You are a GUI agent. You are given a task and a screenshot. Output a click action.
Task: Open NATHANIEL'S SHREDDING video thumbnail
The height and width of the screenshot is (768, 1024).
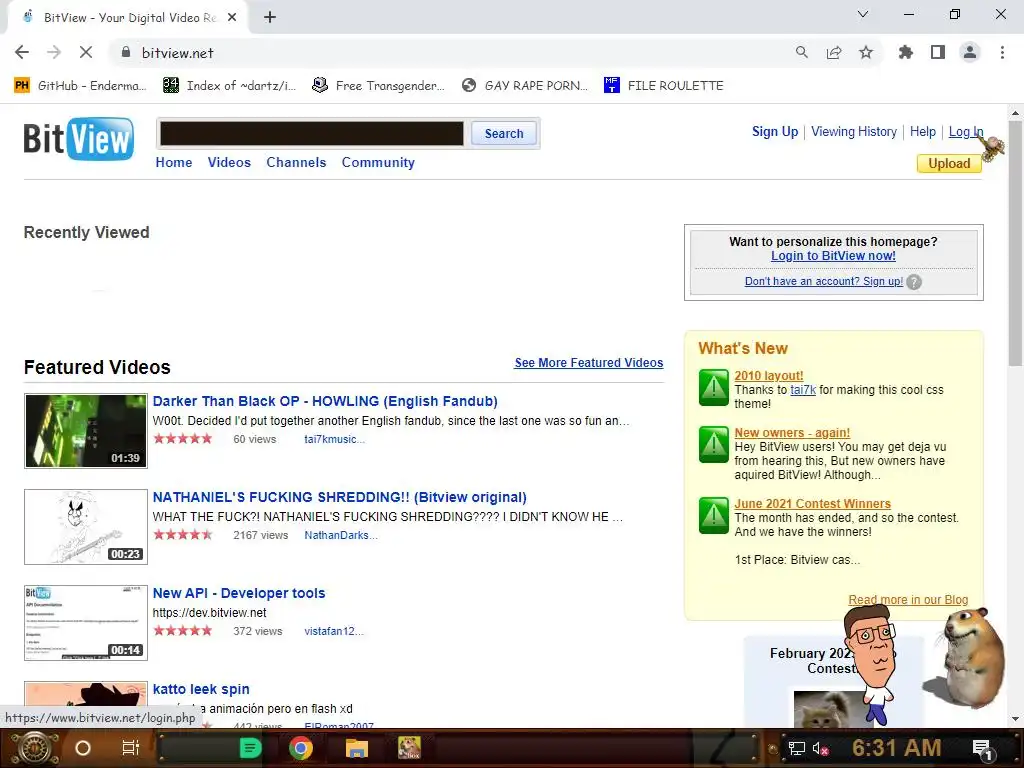coord(86,526)
